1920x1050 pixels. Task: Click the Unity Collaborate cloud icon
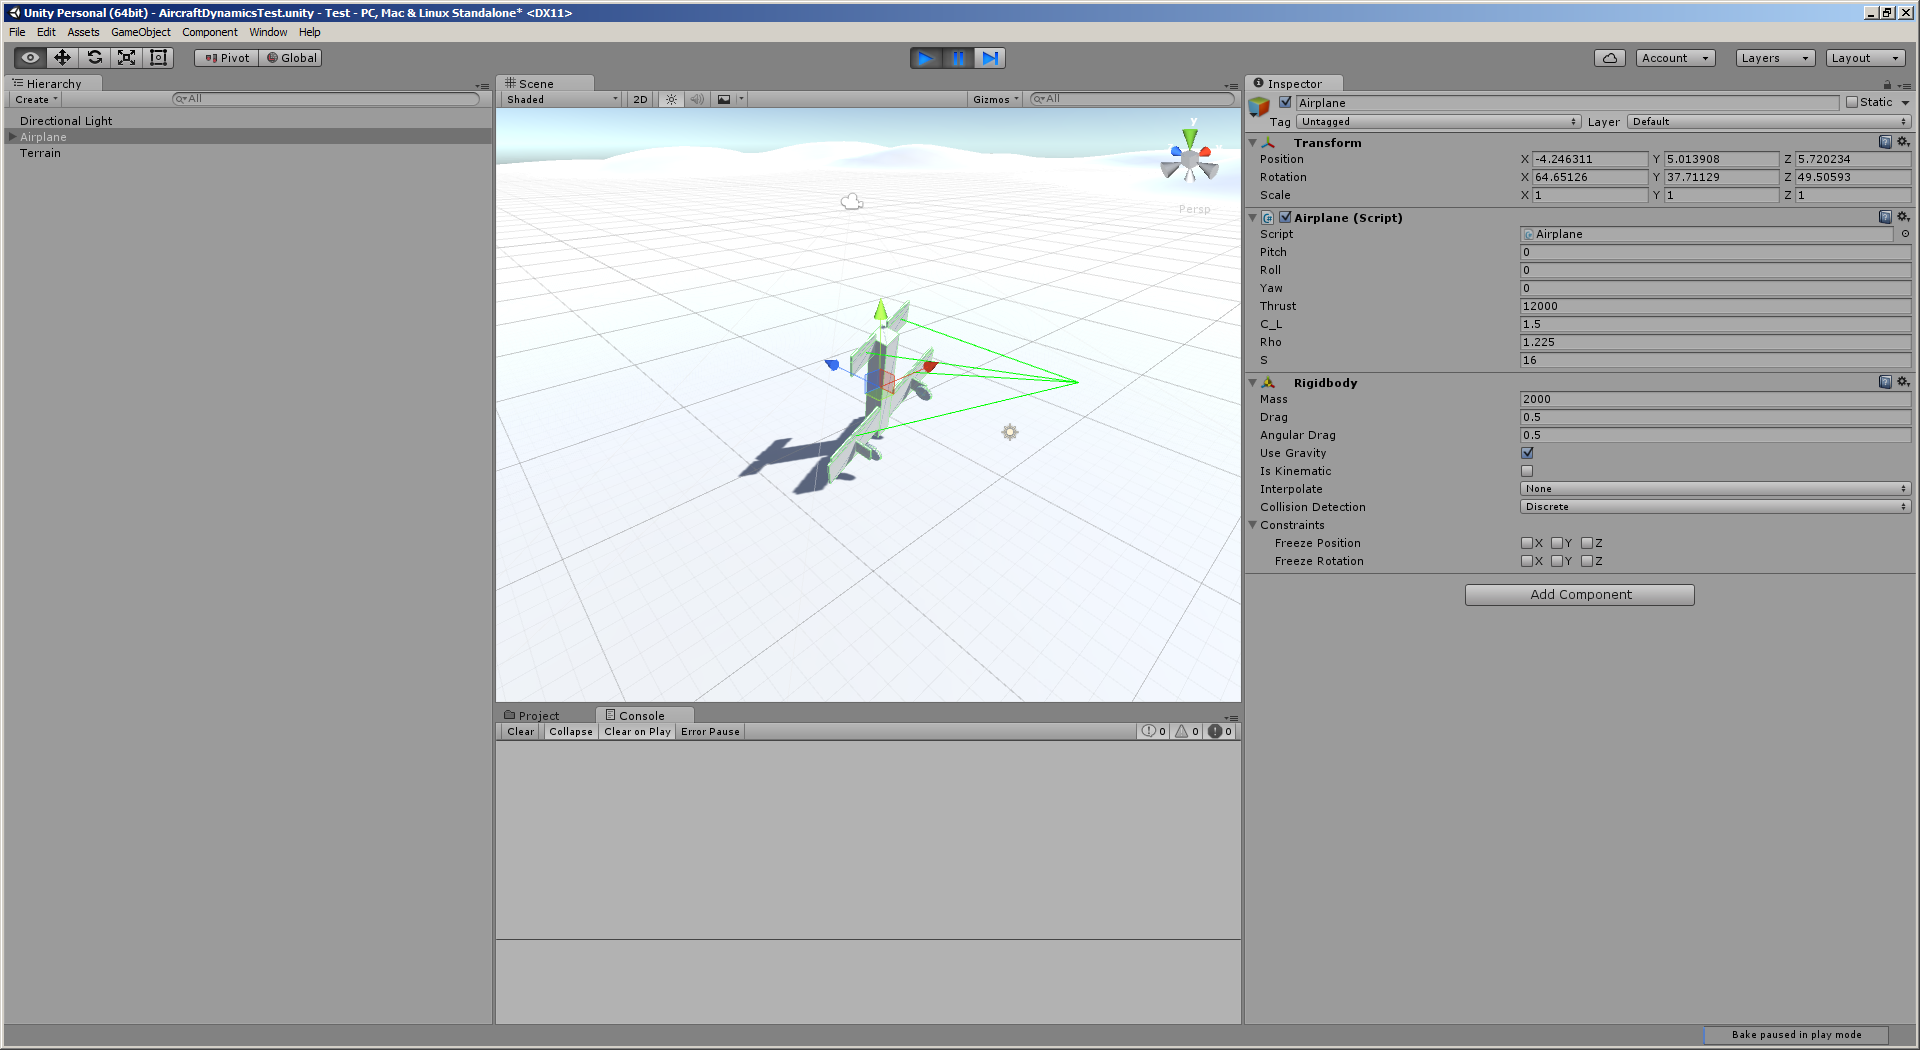(x=1609, y=57)
